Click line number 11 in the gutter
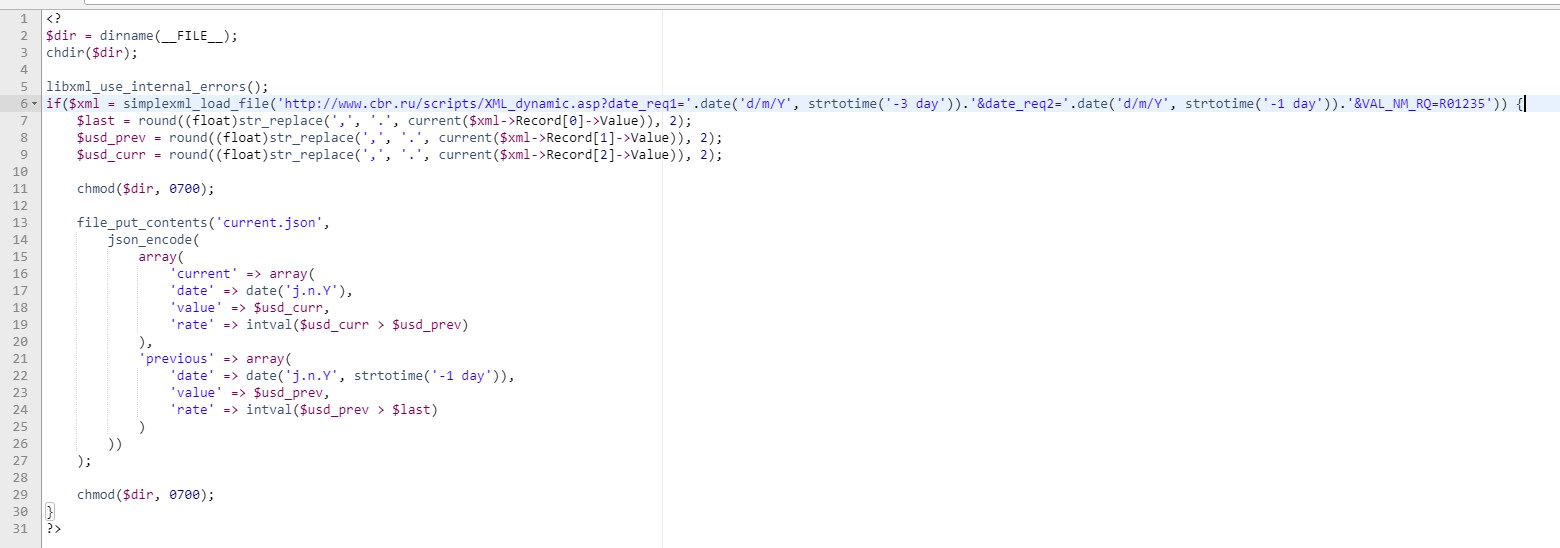The height and width of the screenshot is (548, 1560). (19, 188)
